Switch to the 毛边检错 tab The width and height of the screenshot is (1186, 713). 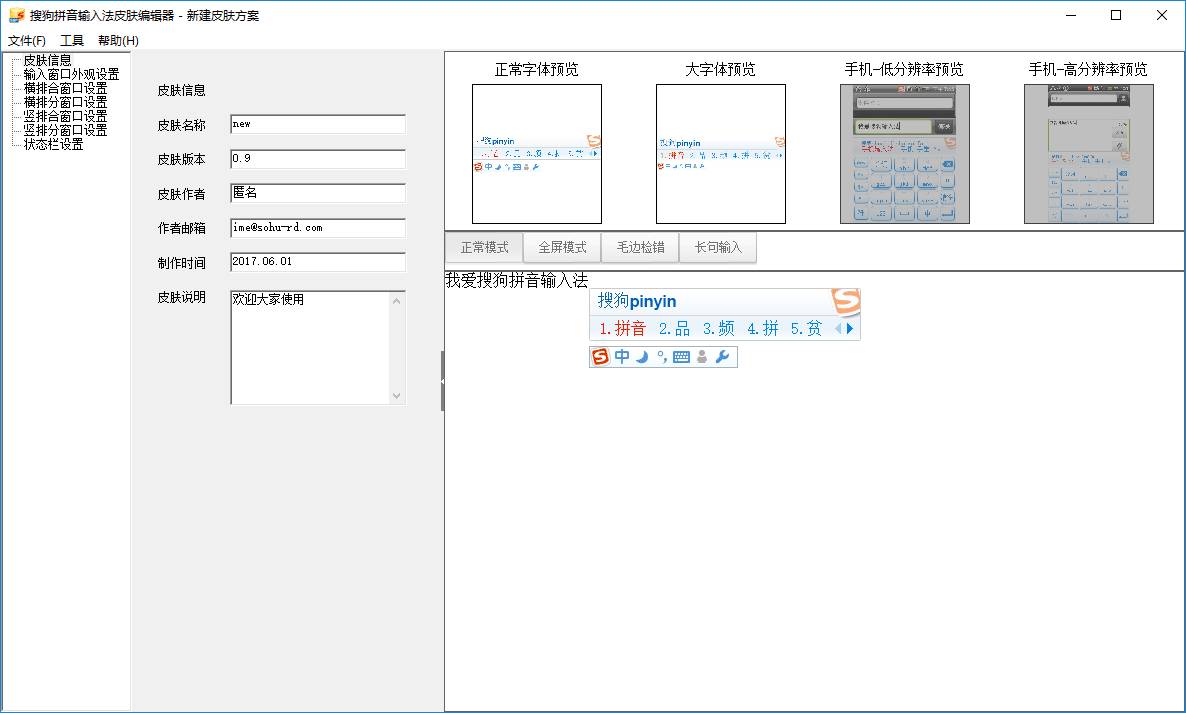(641, 247)
